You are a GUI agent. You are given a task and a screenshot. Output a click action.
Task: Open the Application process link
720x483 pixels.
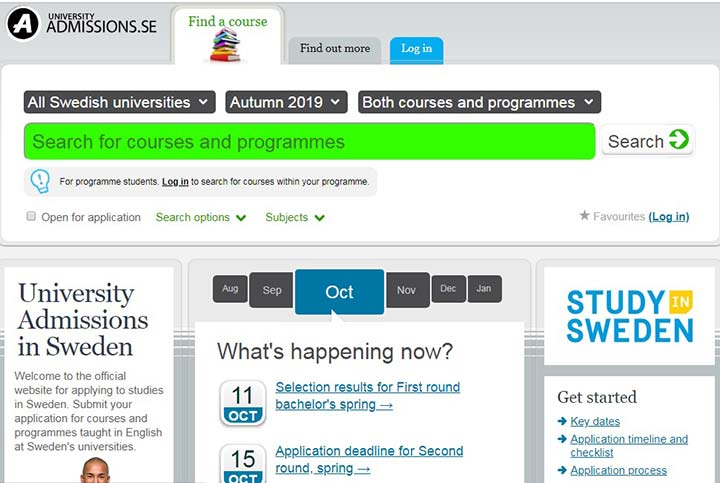[618, 470]
